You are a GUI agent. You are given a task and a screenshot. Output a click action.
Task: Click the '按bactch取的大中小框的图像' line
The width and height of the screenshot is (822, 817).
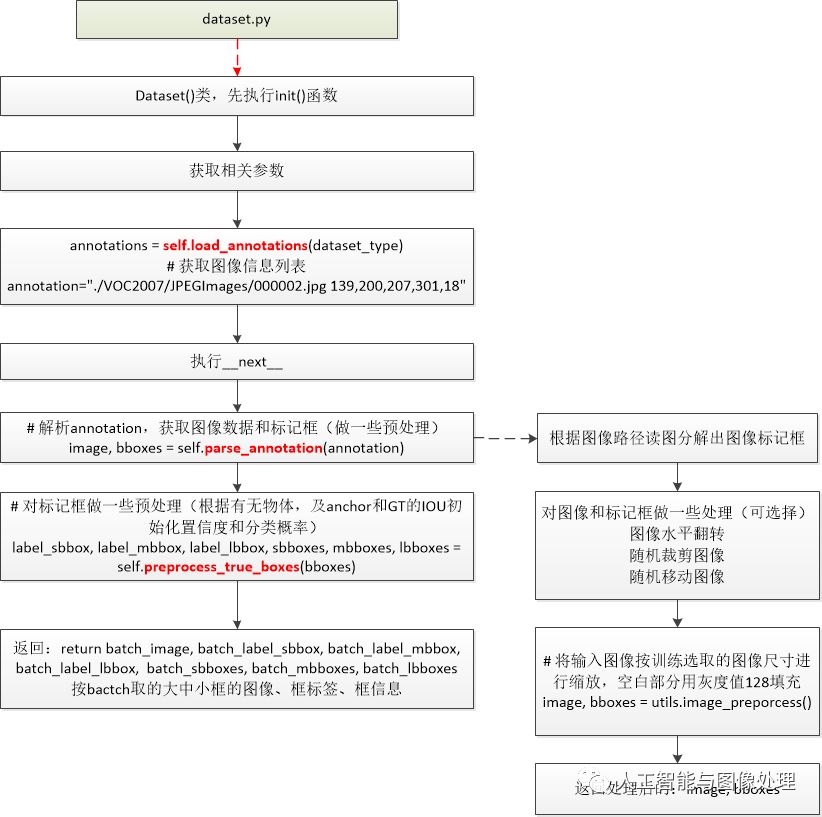point(236,689)
